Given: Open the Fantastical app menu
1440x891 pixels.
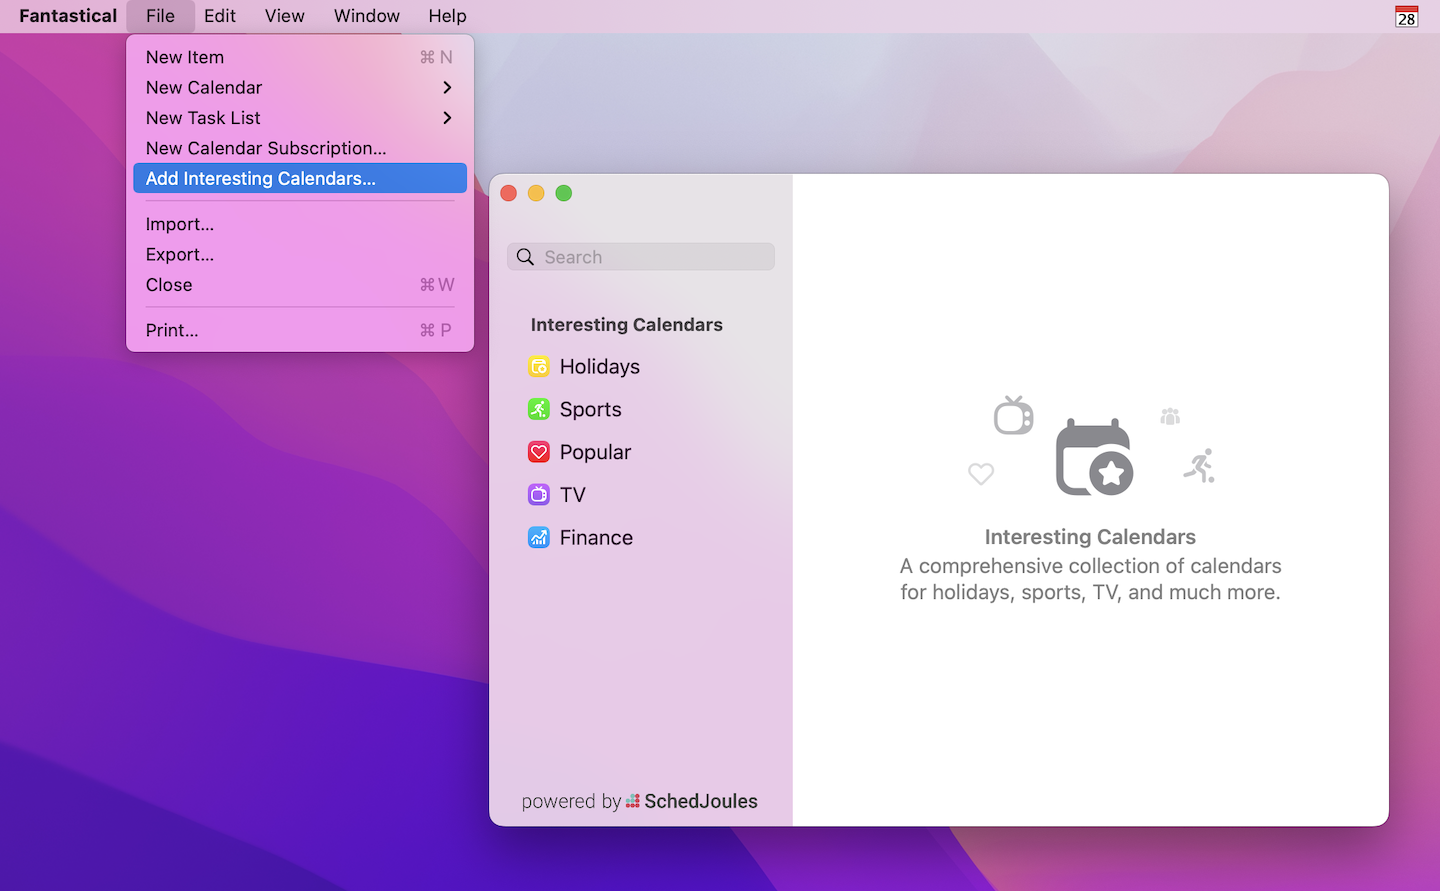Looking at the screenshot, I should [68, 16].
